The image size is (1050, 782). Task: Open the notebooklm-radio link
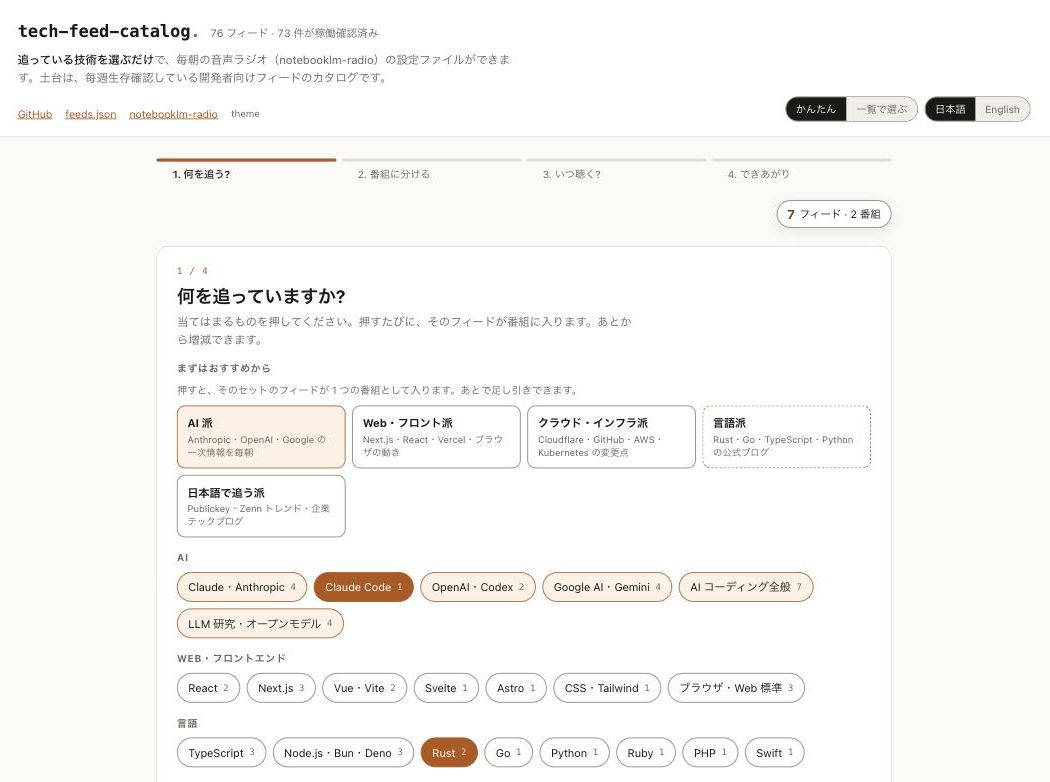pyautogui.click(x=173, y=114)
